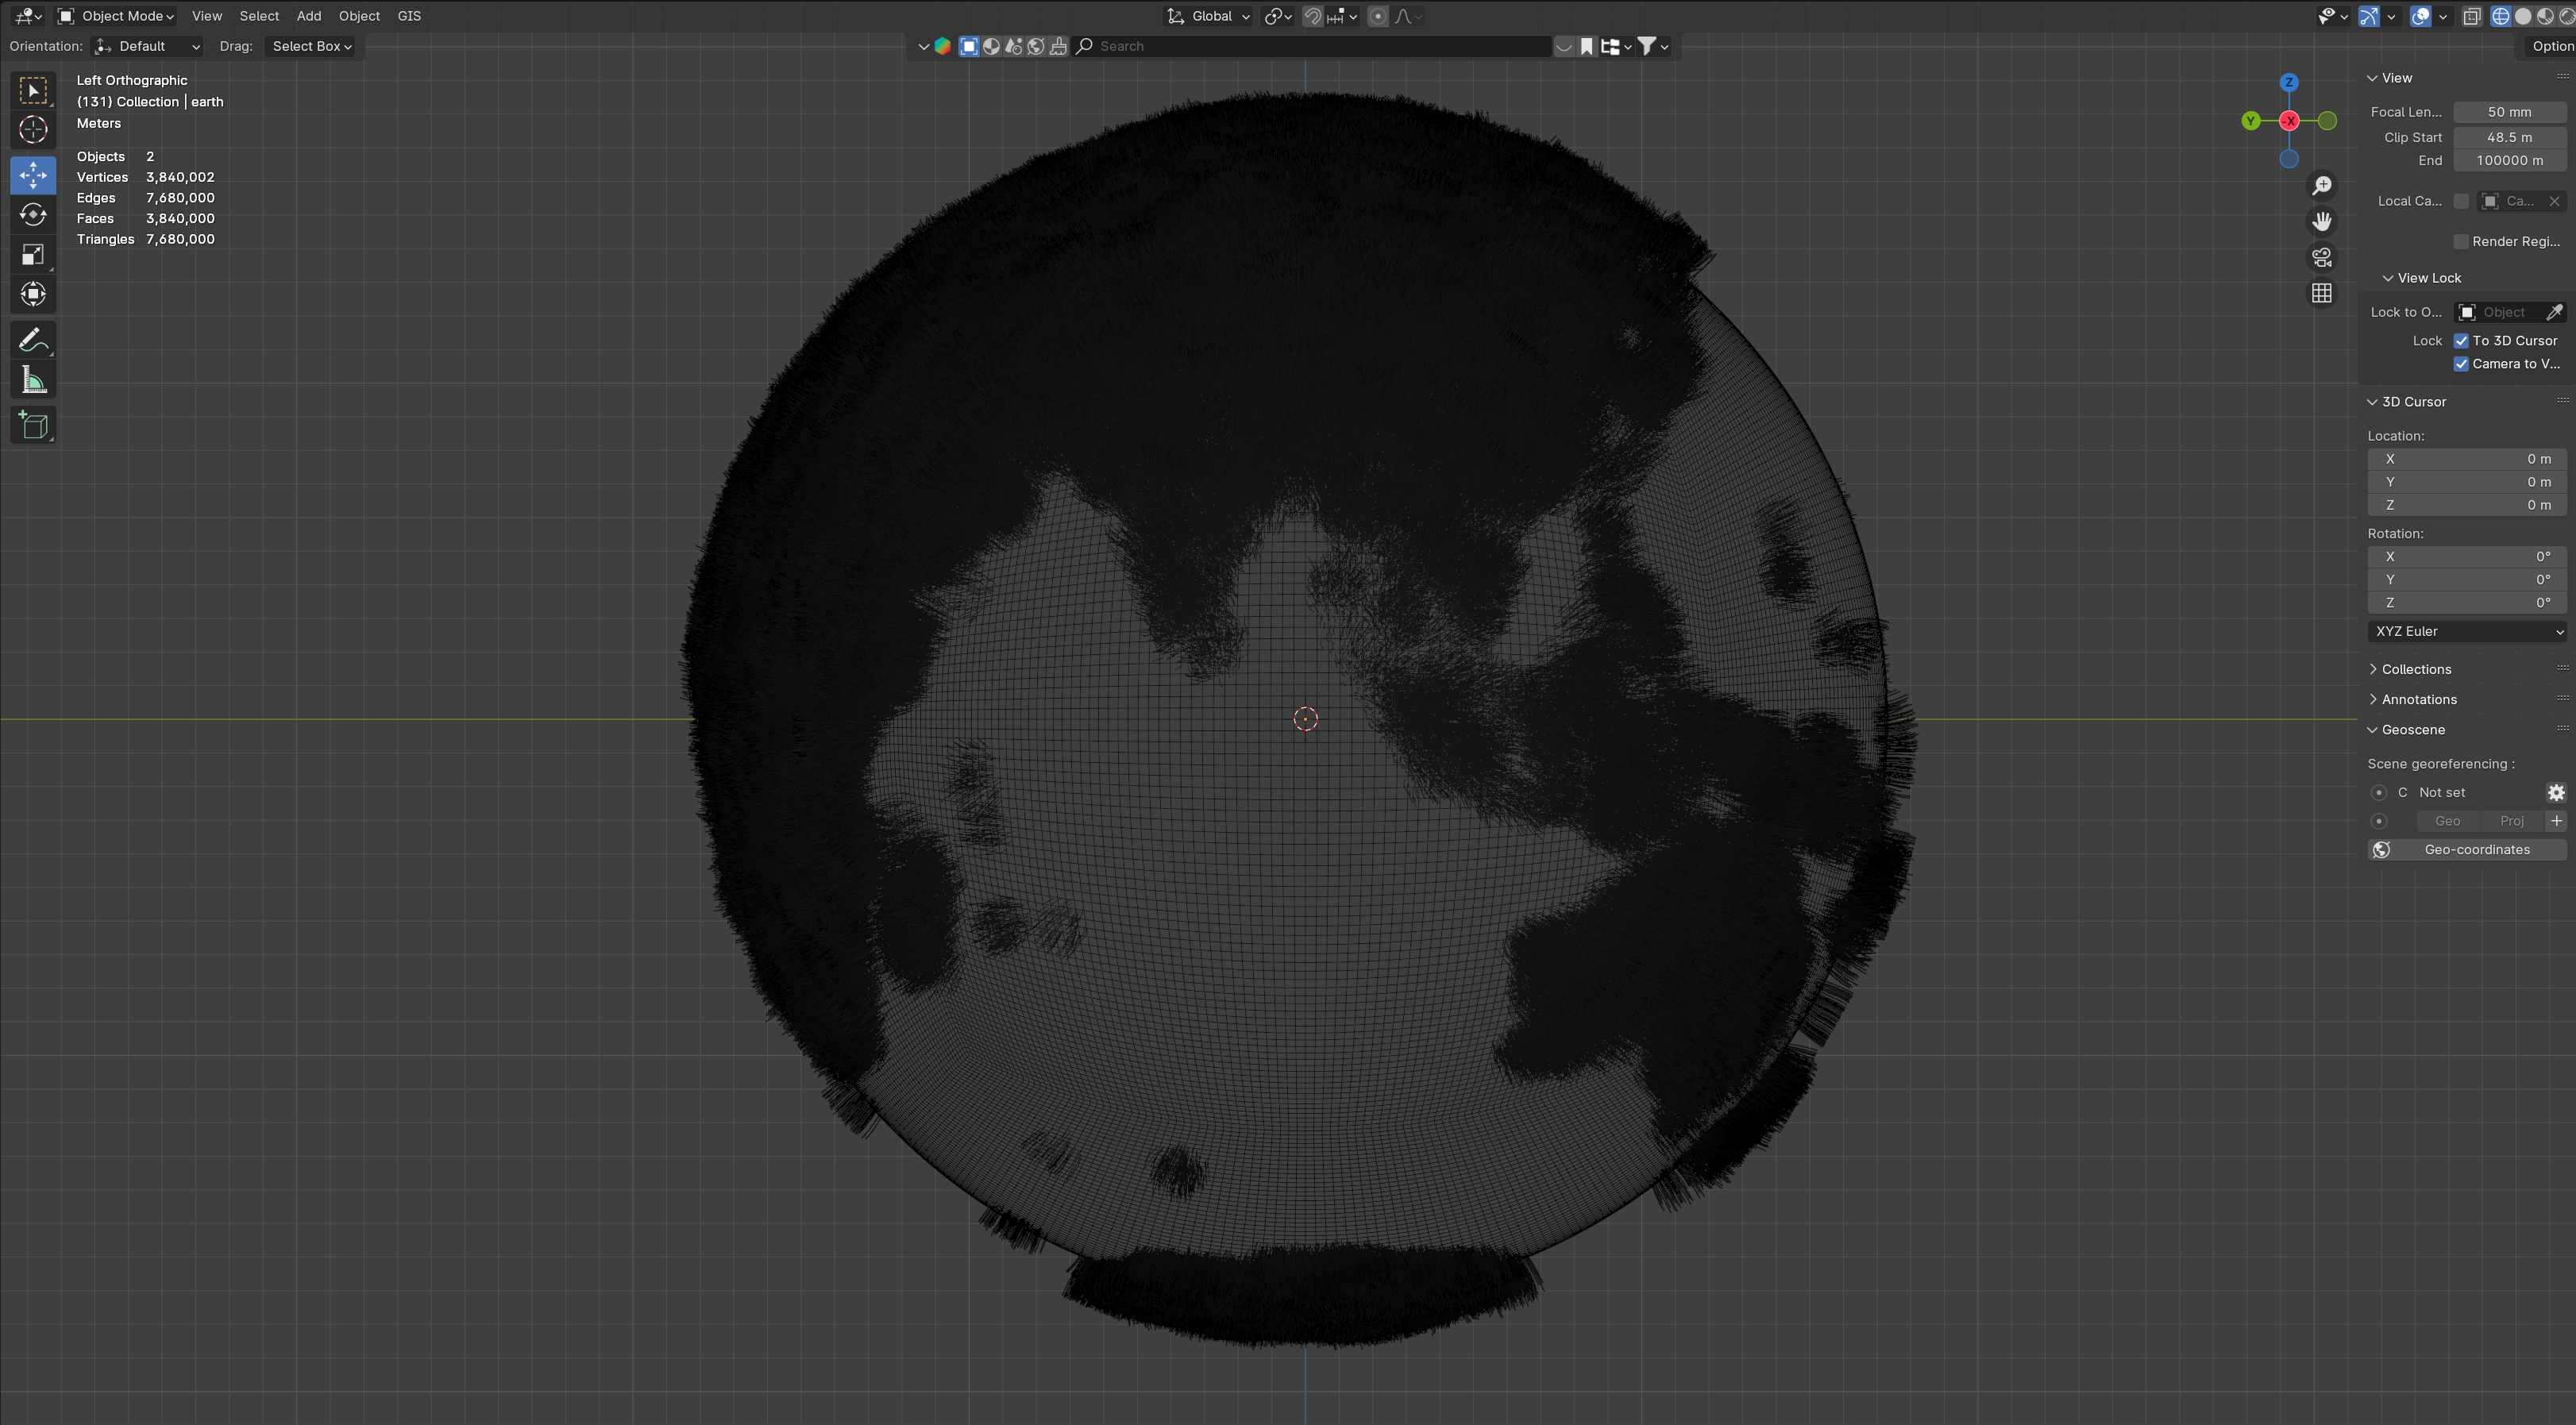Switch orthographic/perspective grid icon
Viewport: 2576px width, 1425px height.
(x=2321, y=293)
